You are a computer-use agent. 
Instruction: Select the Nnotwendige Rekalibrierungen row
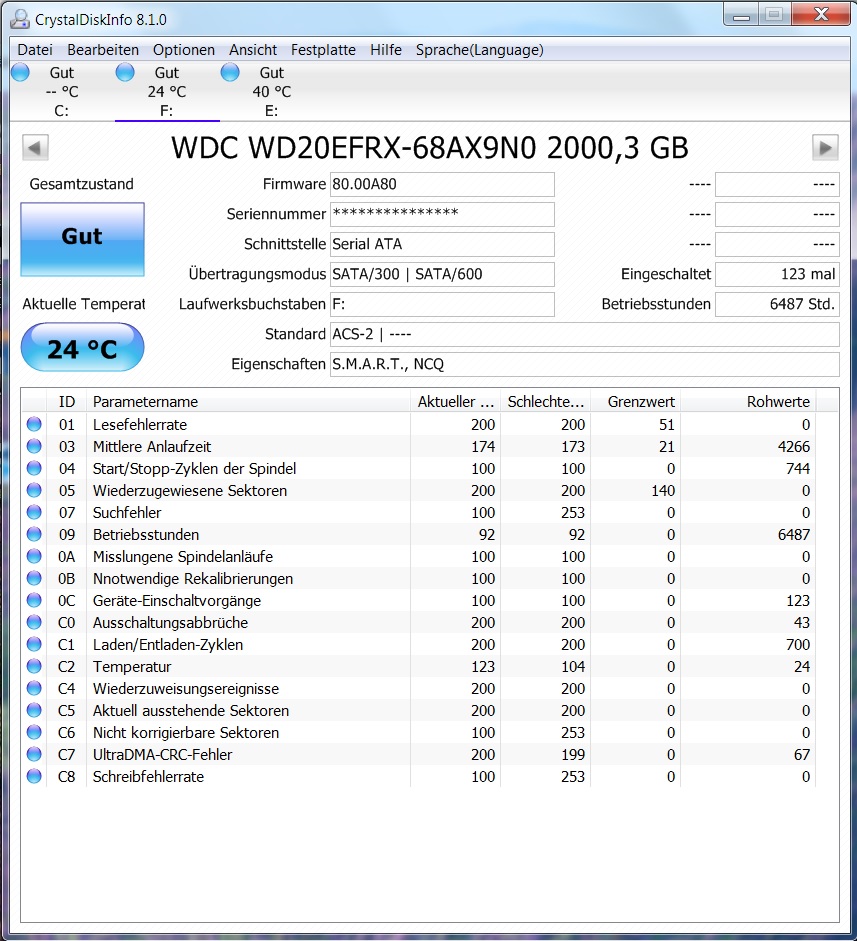418,579
